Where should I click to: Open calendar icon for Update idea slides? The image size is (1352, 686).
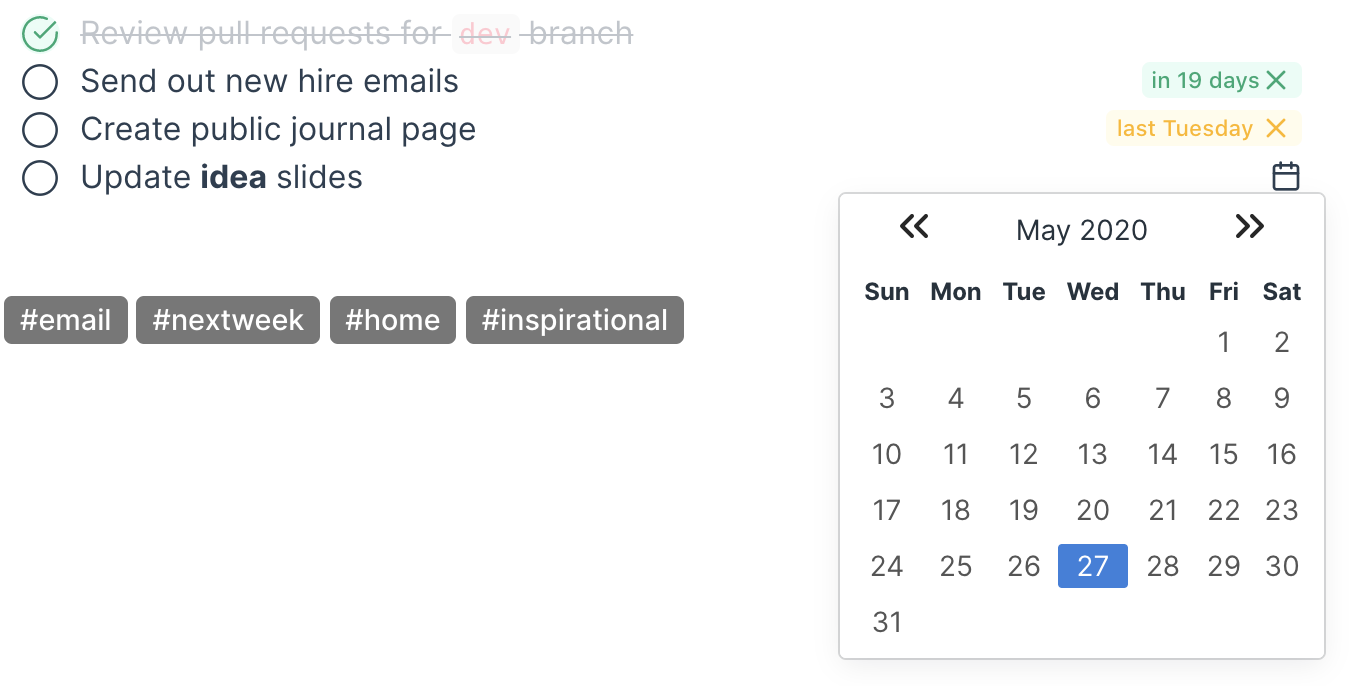1285,177
